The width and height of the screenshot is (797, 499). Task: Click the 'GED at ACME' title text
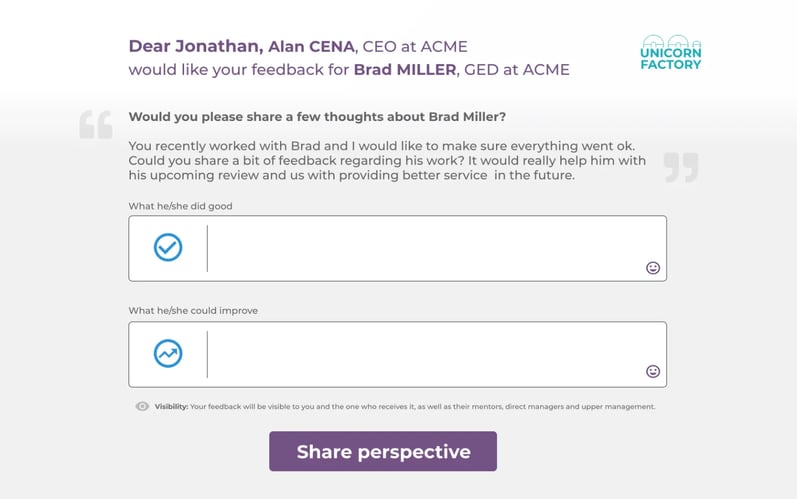(517, 70)
